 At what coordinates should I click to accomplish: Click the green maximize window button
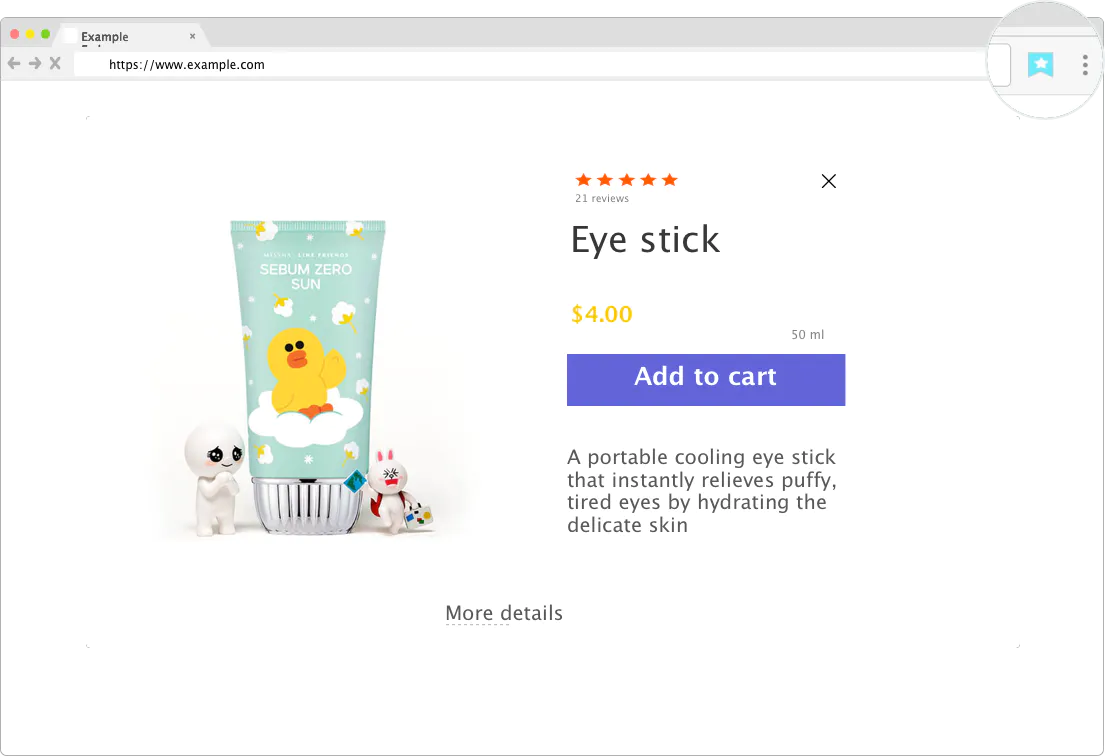tap(45, 34)
